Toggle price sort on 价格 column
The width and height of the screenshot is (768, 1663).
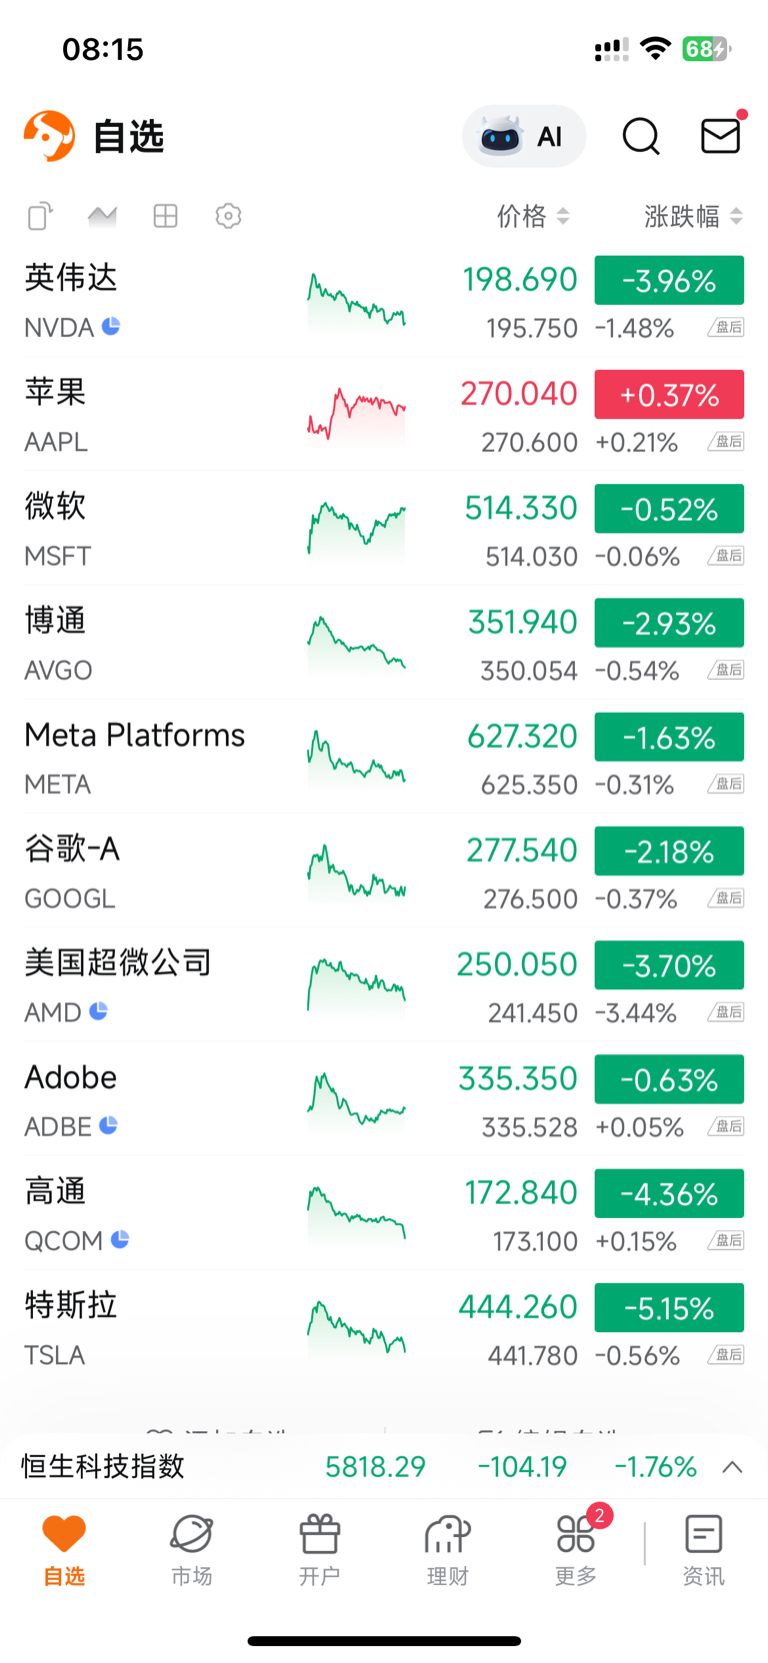tap(533, 216)
